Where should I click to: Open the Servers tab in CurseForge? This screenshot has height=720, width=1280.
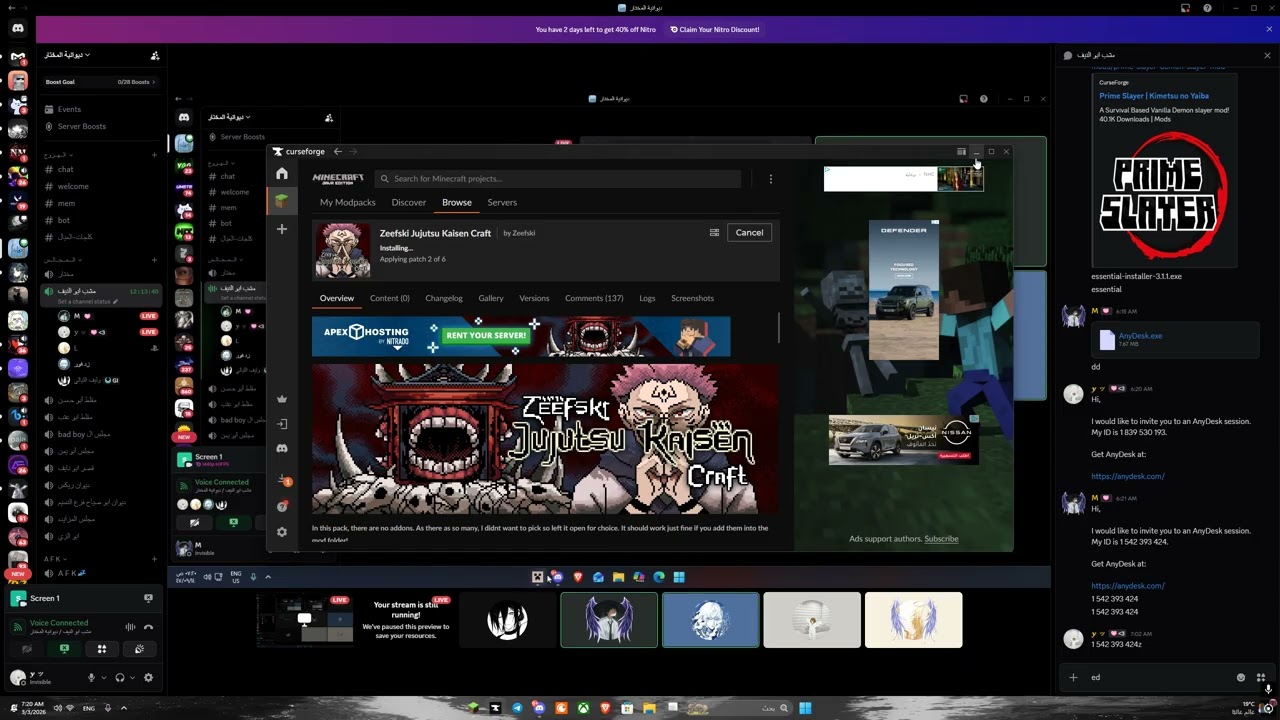502,202
